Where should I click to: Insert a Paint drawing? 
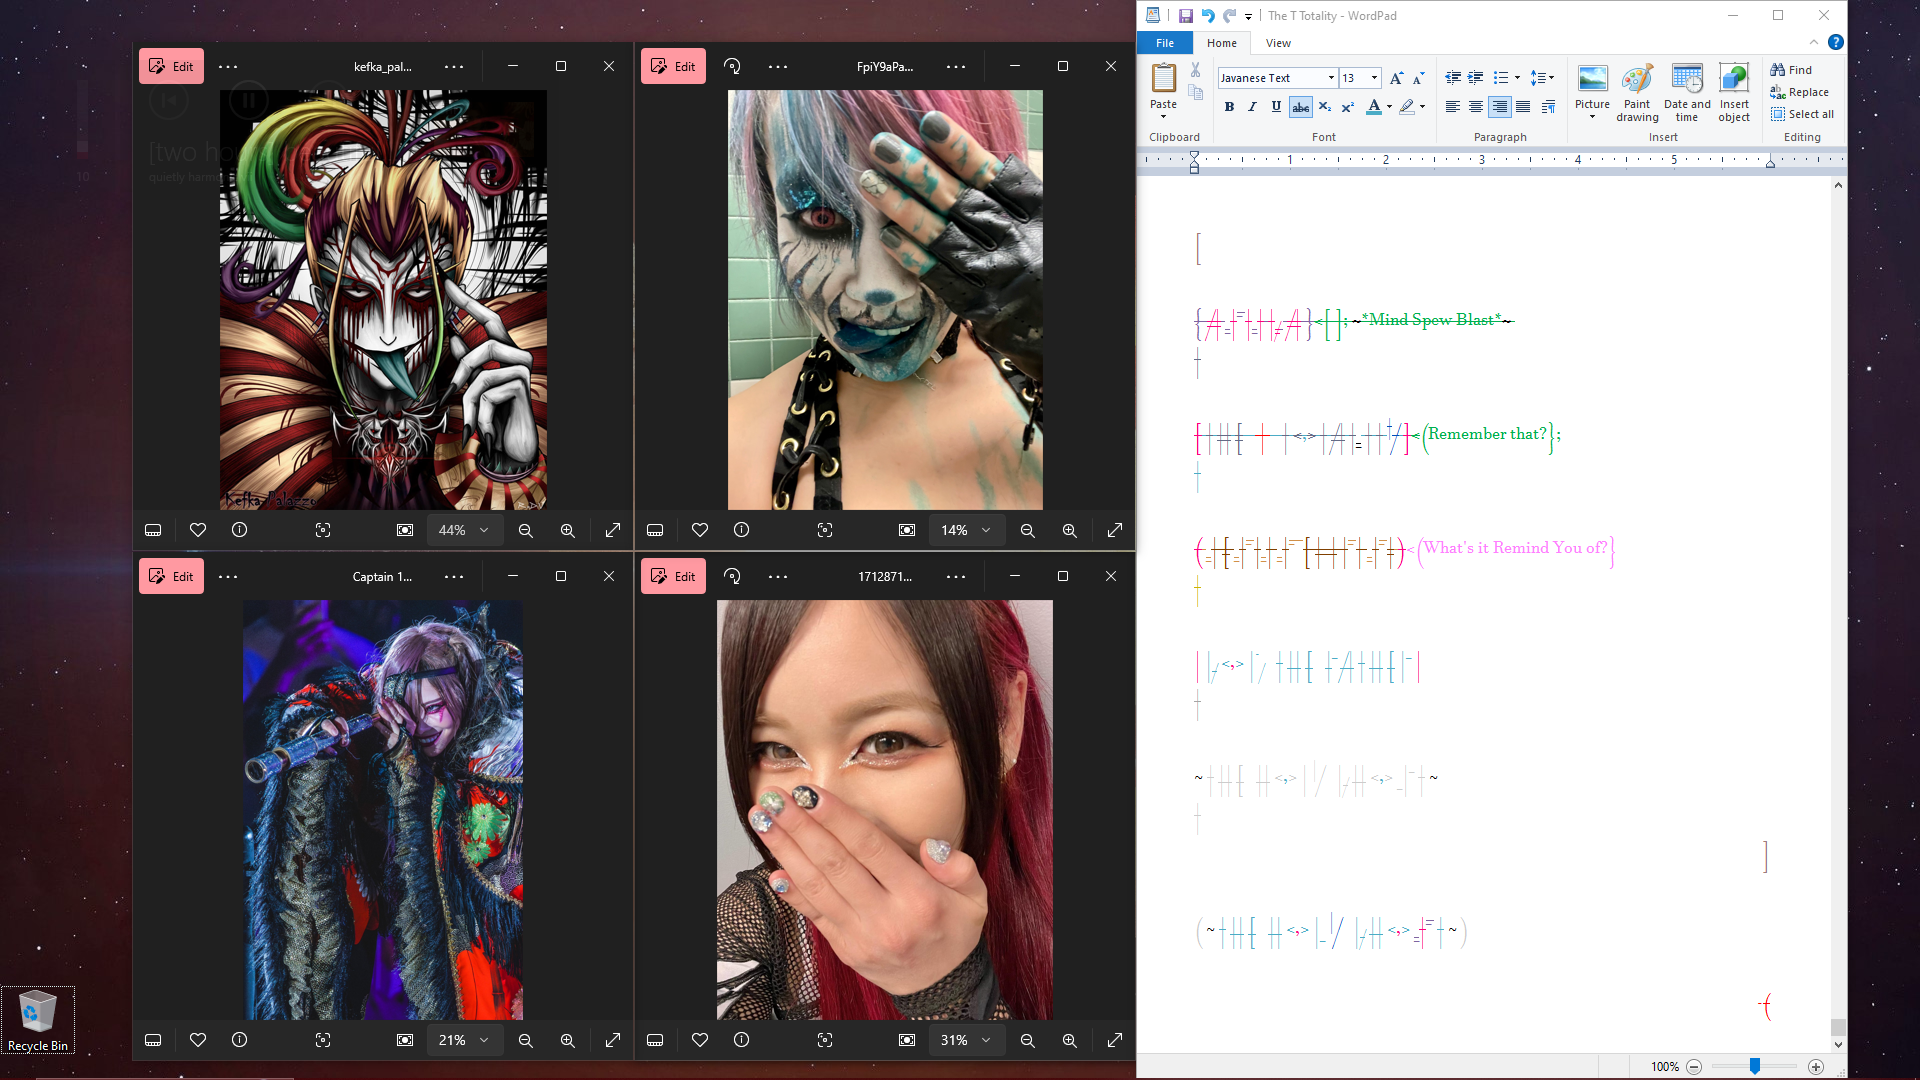click(1637, 92)
